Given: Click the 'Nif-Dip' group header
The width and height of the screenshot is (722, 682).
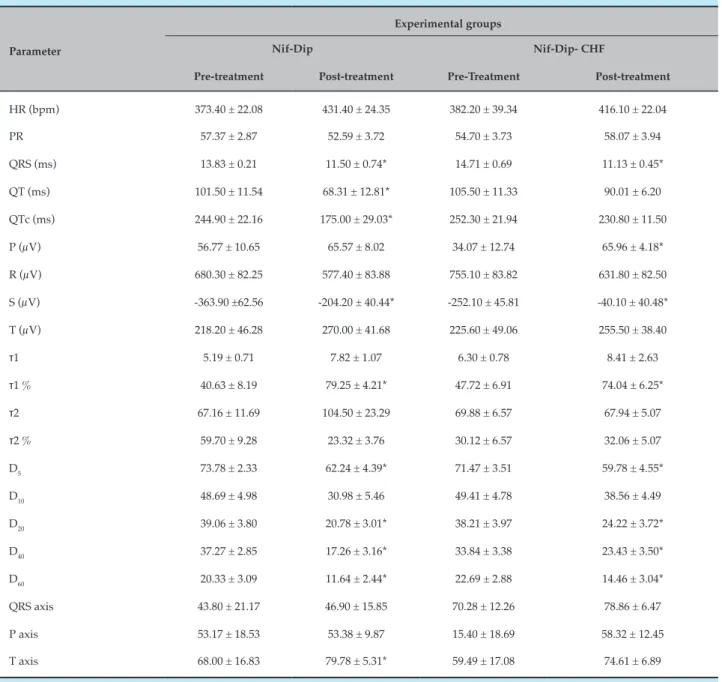Looking at the screenshot, I should pyautogui.click(x=292, y=49).
